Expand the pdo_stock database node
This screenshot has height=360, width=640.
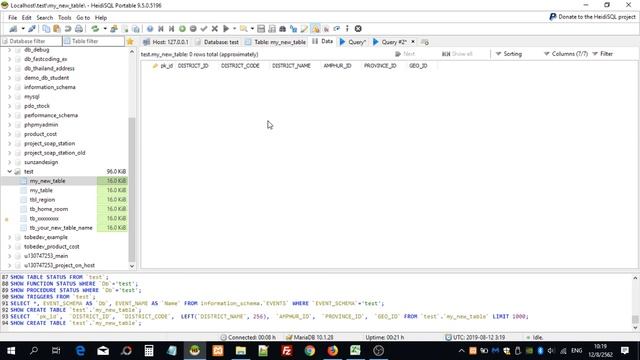pyautogui.click(x=9, y=106)
